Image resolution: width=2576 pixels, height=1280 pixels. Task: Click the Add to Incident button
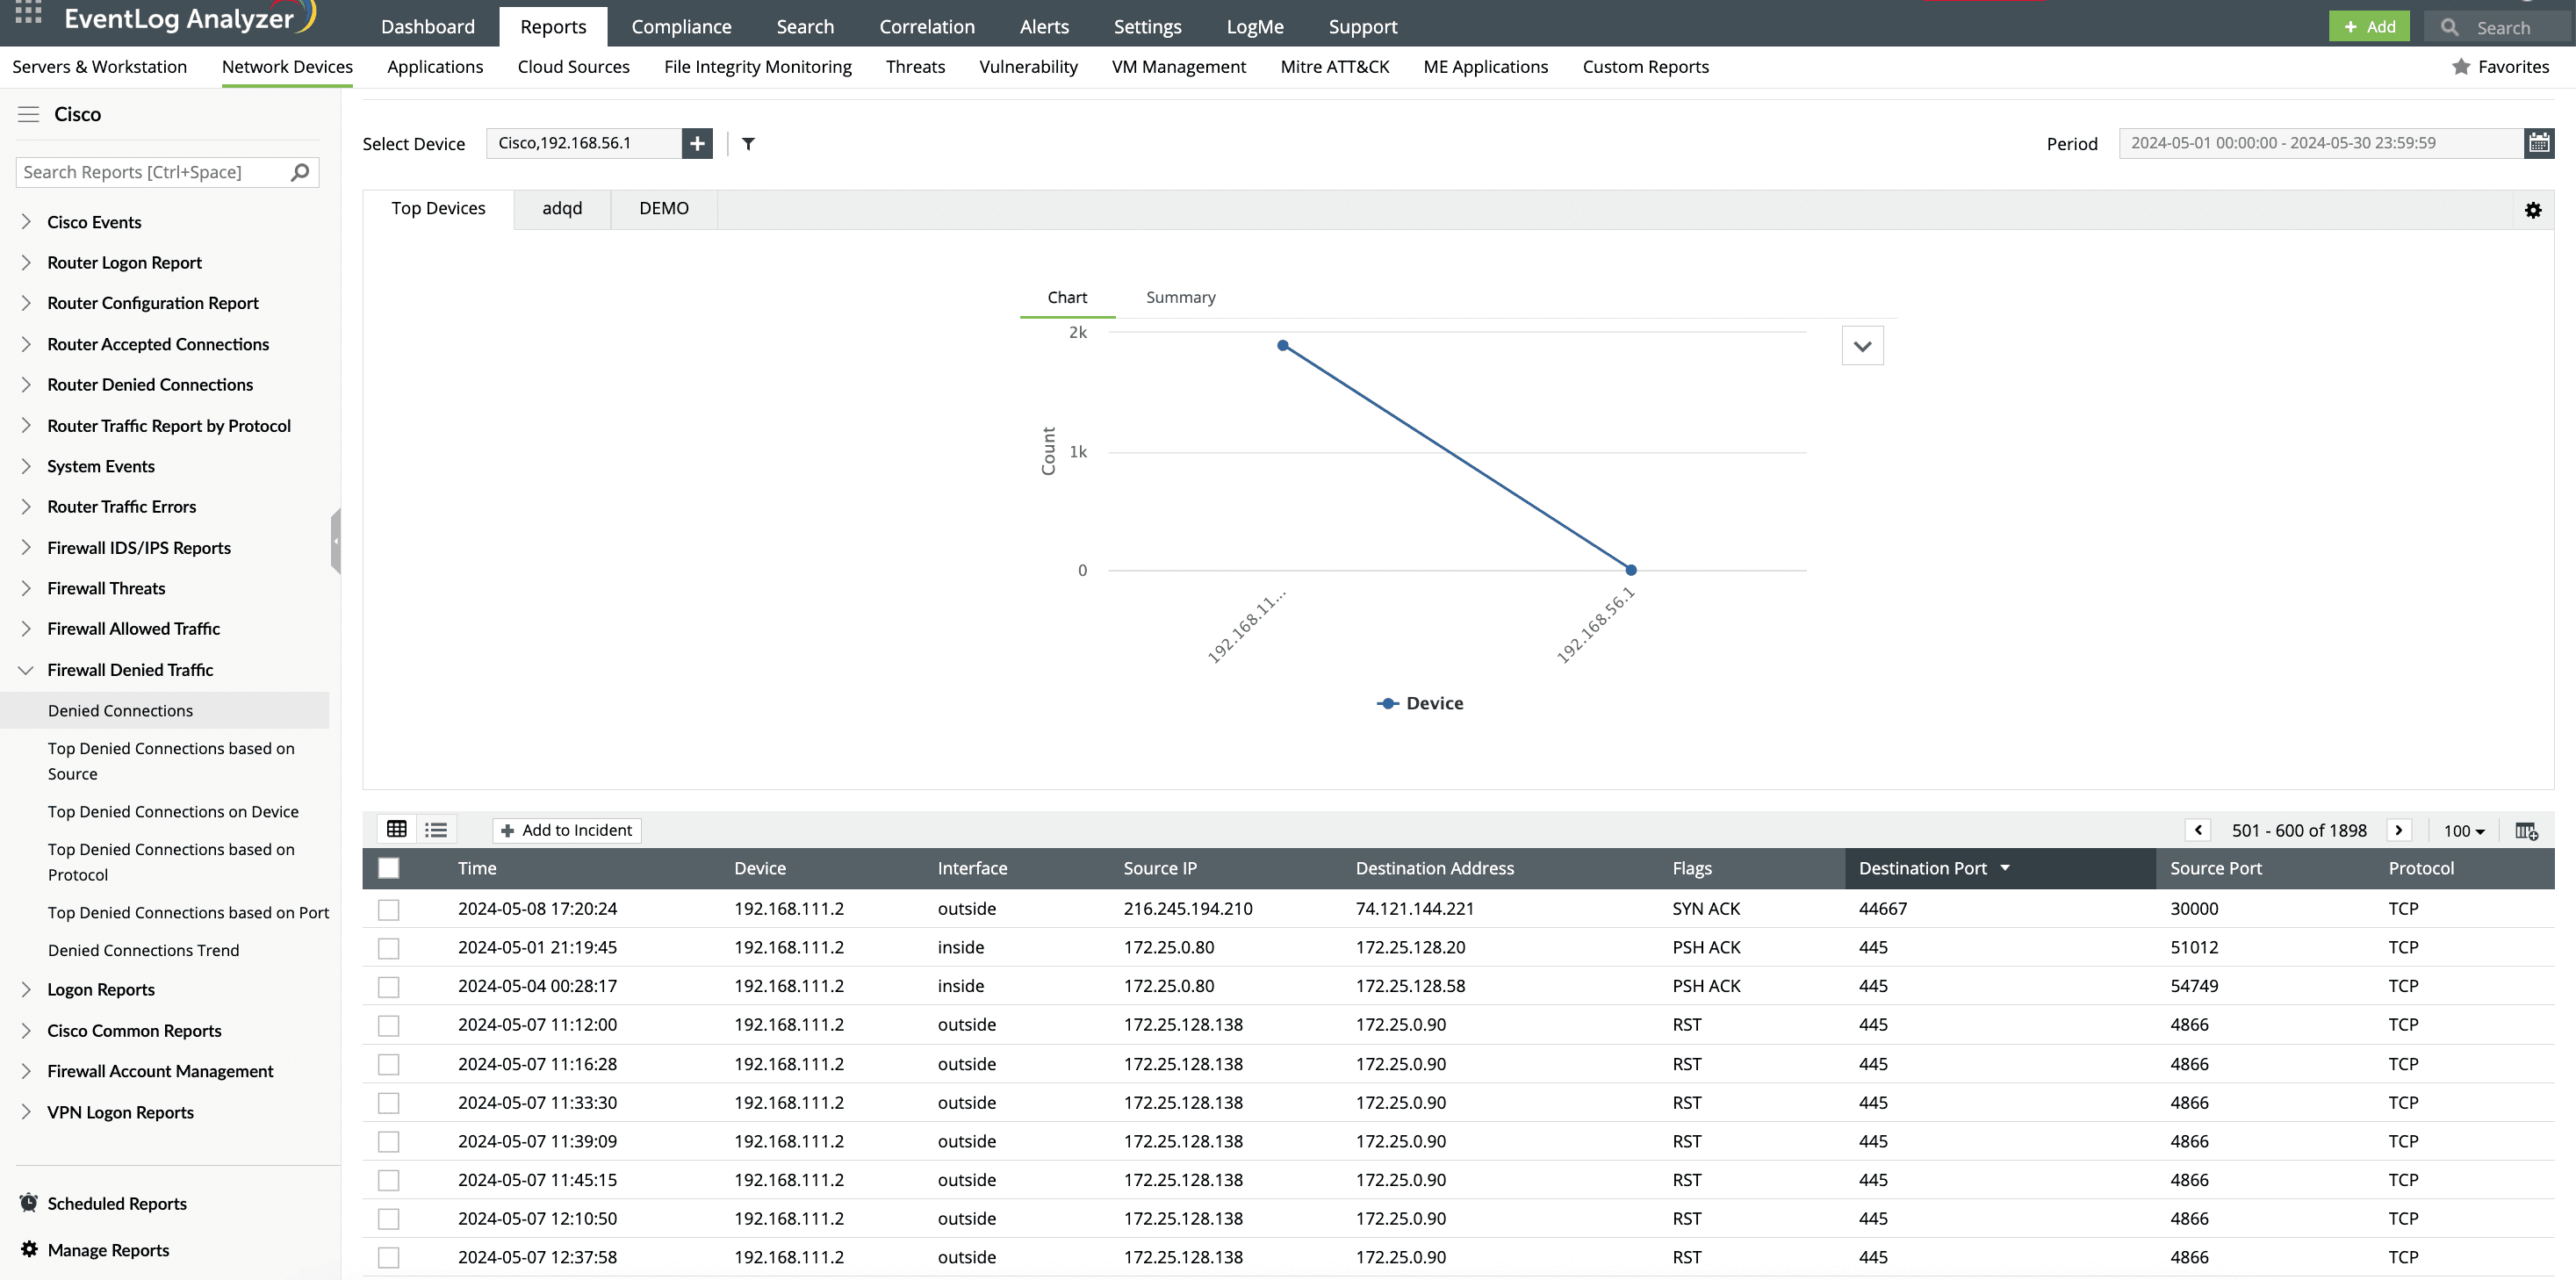tap(567, 830)
